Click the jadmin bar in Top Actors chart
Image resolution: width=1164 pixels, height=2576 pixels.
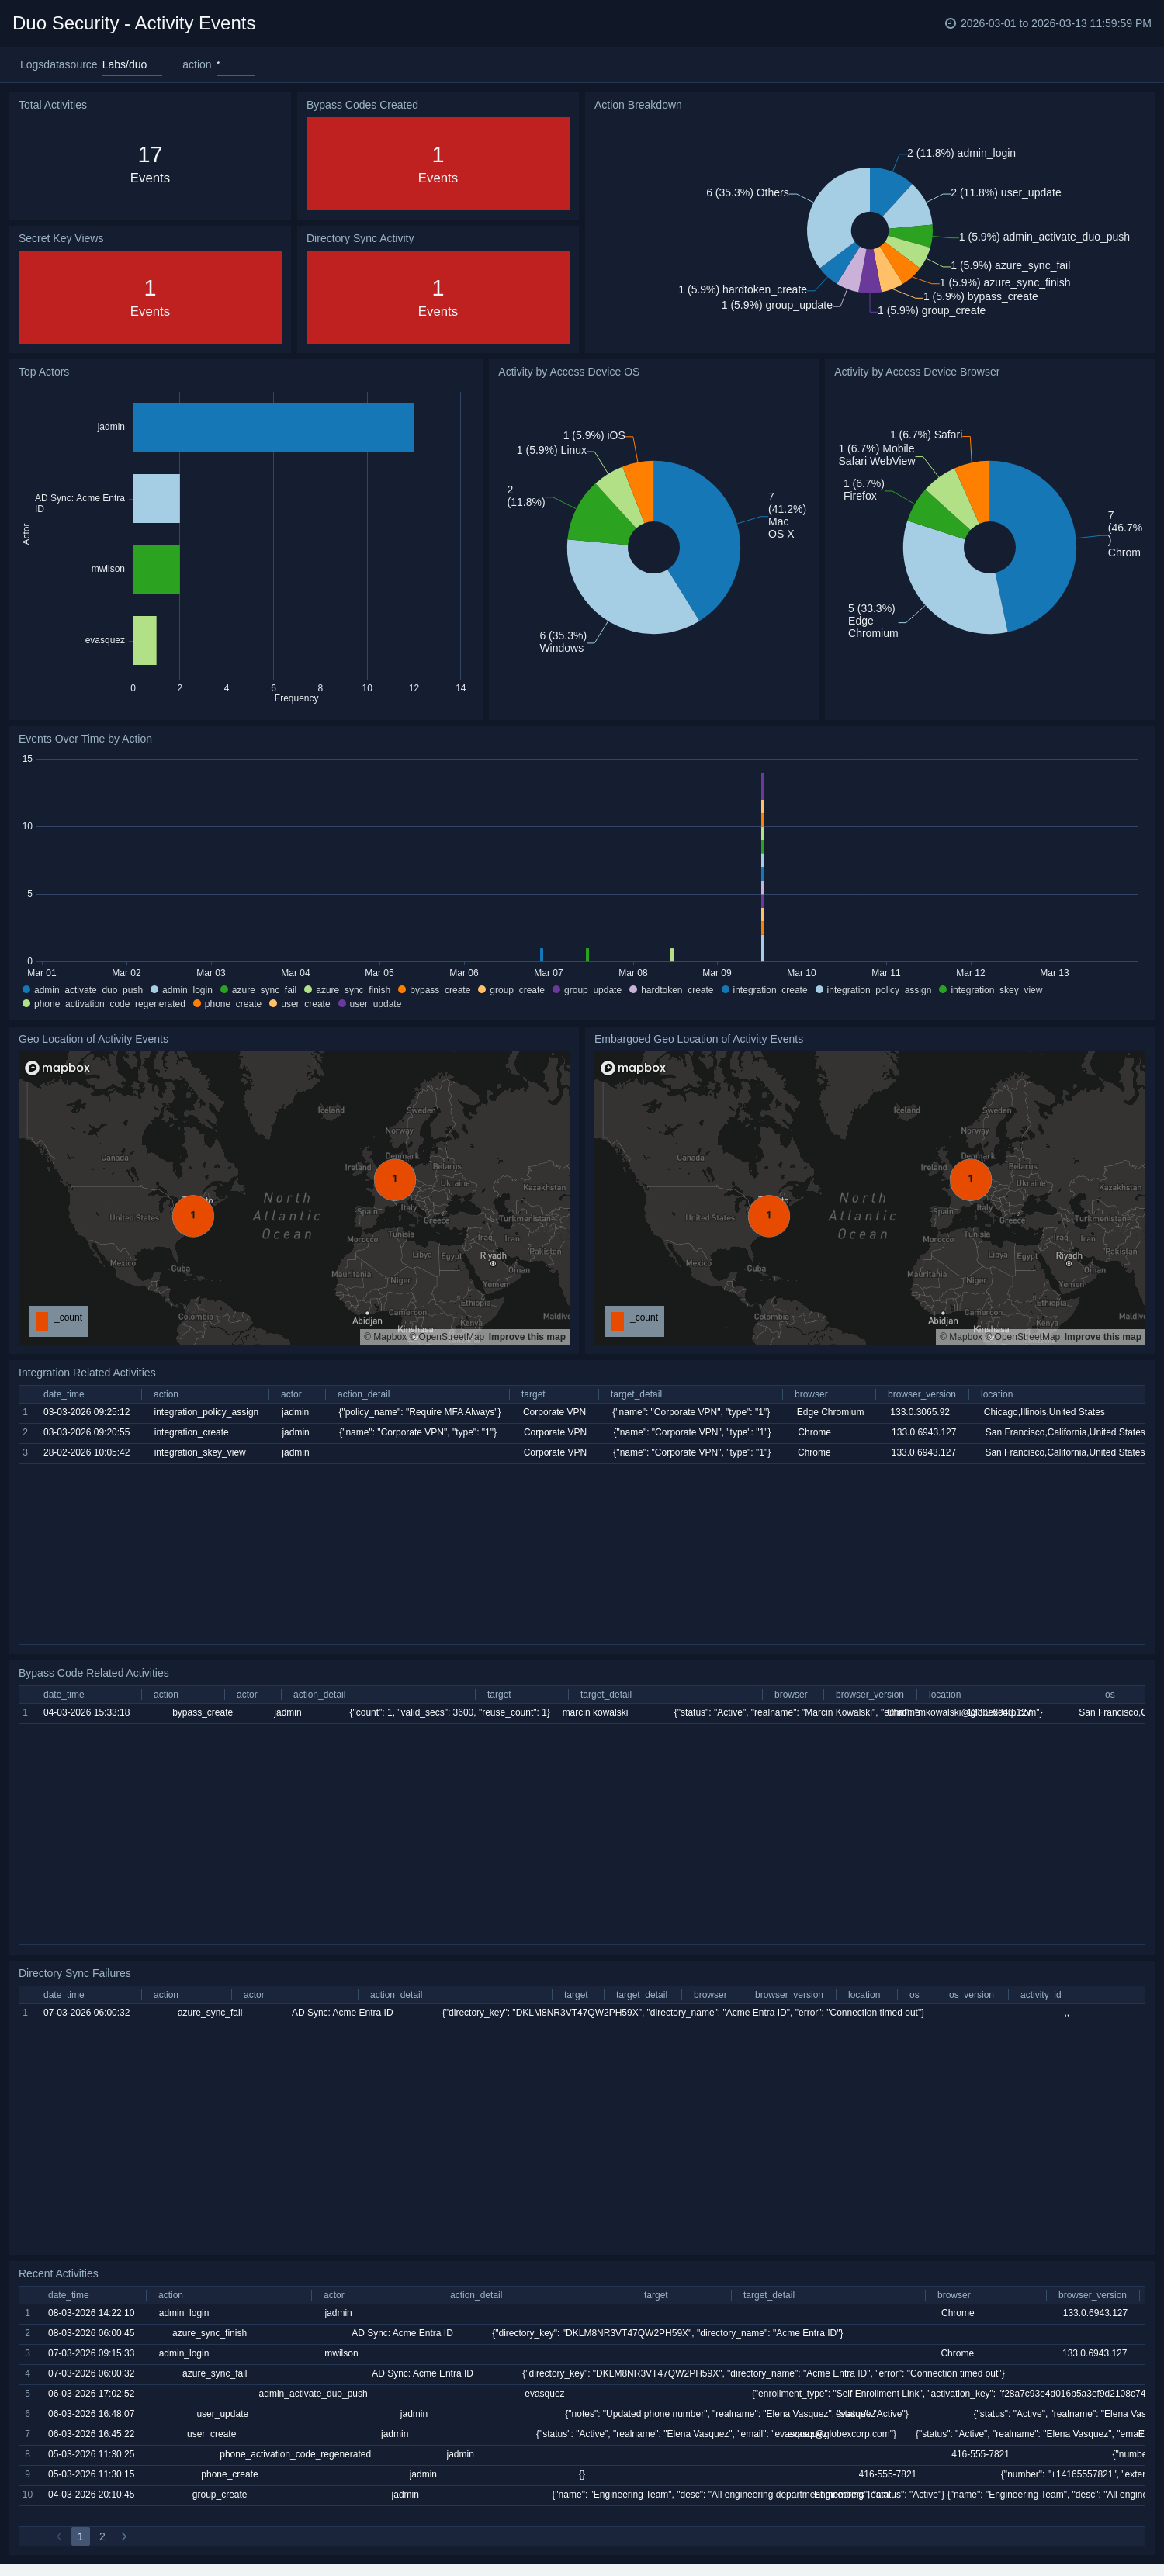[x=273, y=427]
